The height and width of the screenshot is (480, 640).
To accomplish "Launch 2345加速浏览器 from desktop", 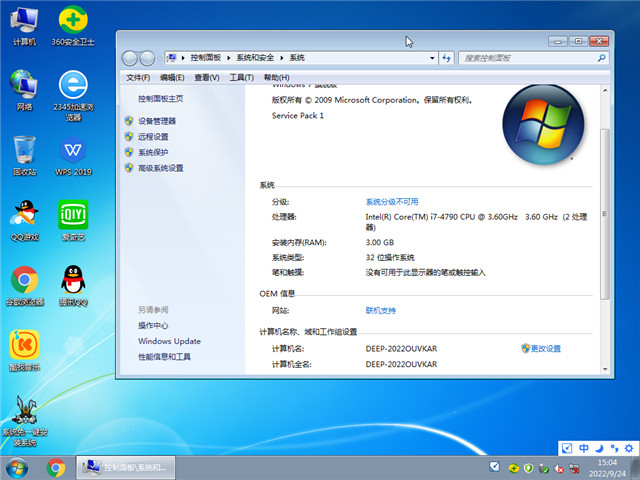I will tap(73, 96).
